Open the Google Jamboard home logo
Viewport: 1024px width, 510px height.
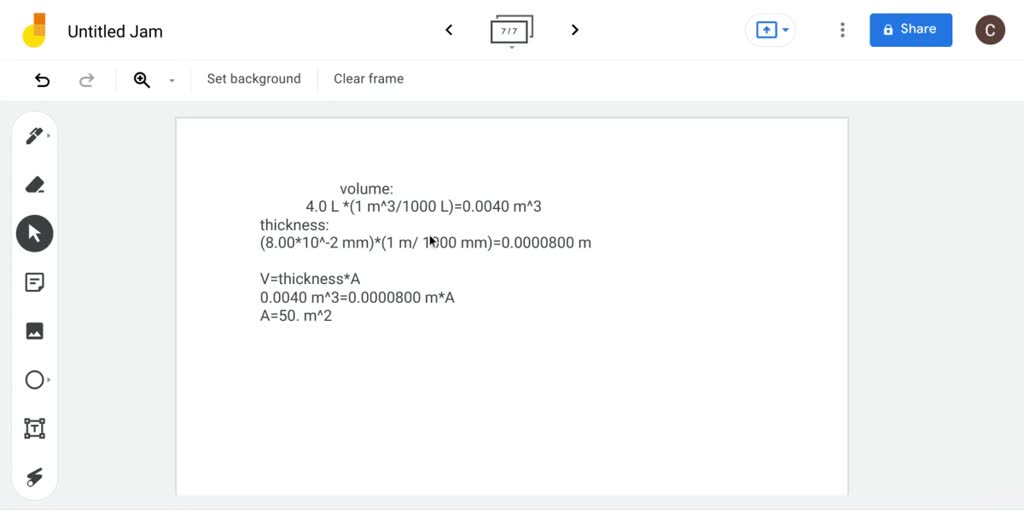coord(35,31)
